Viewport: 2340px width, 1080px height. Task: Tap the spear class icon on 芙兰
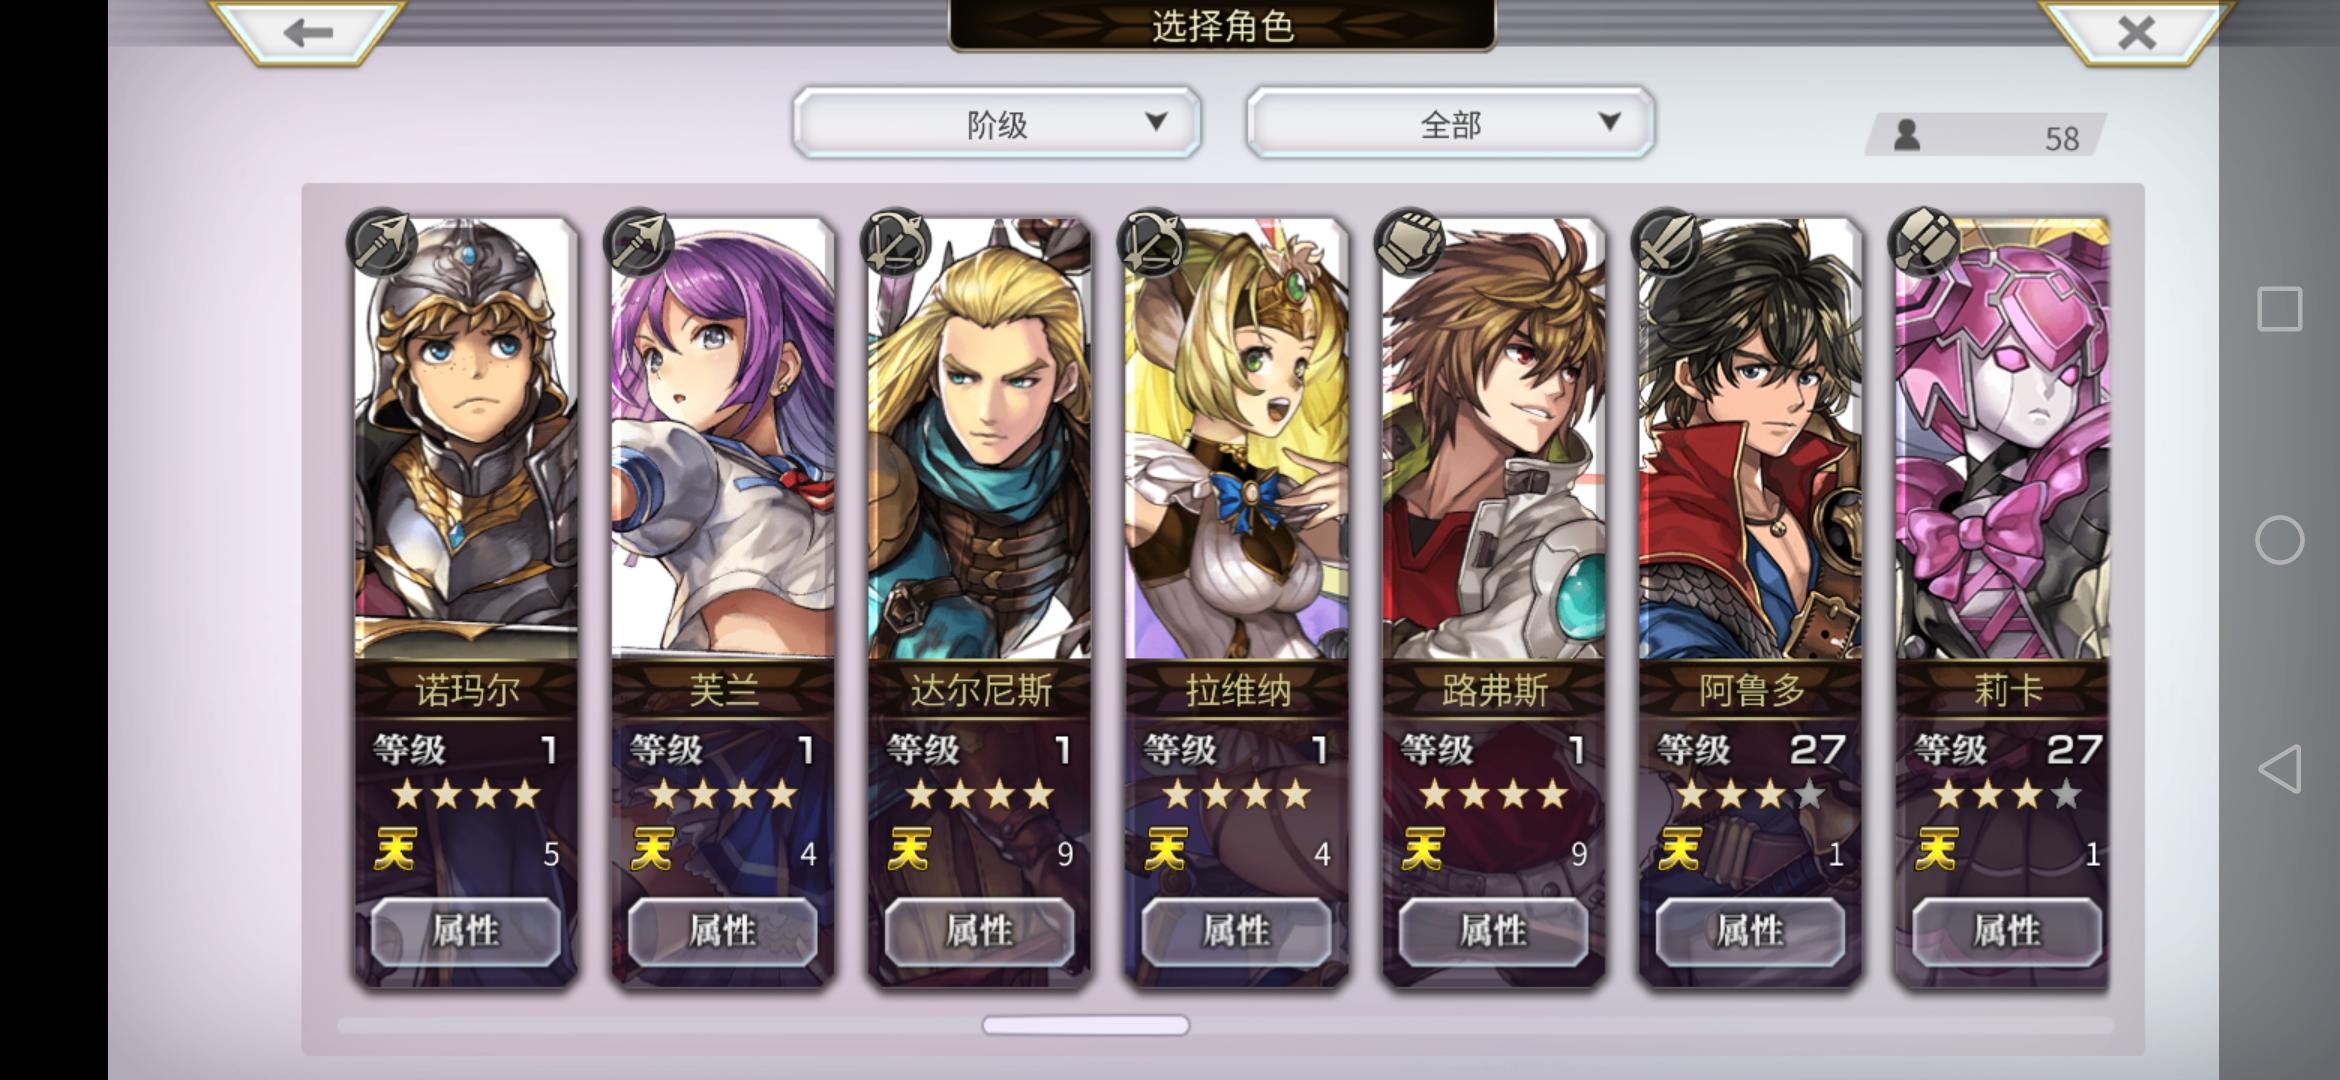[x=639, y=243]
